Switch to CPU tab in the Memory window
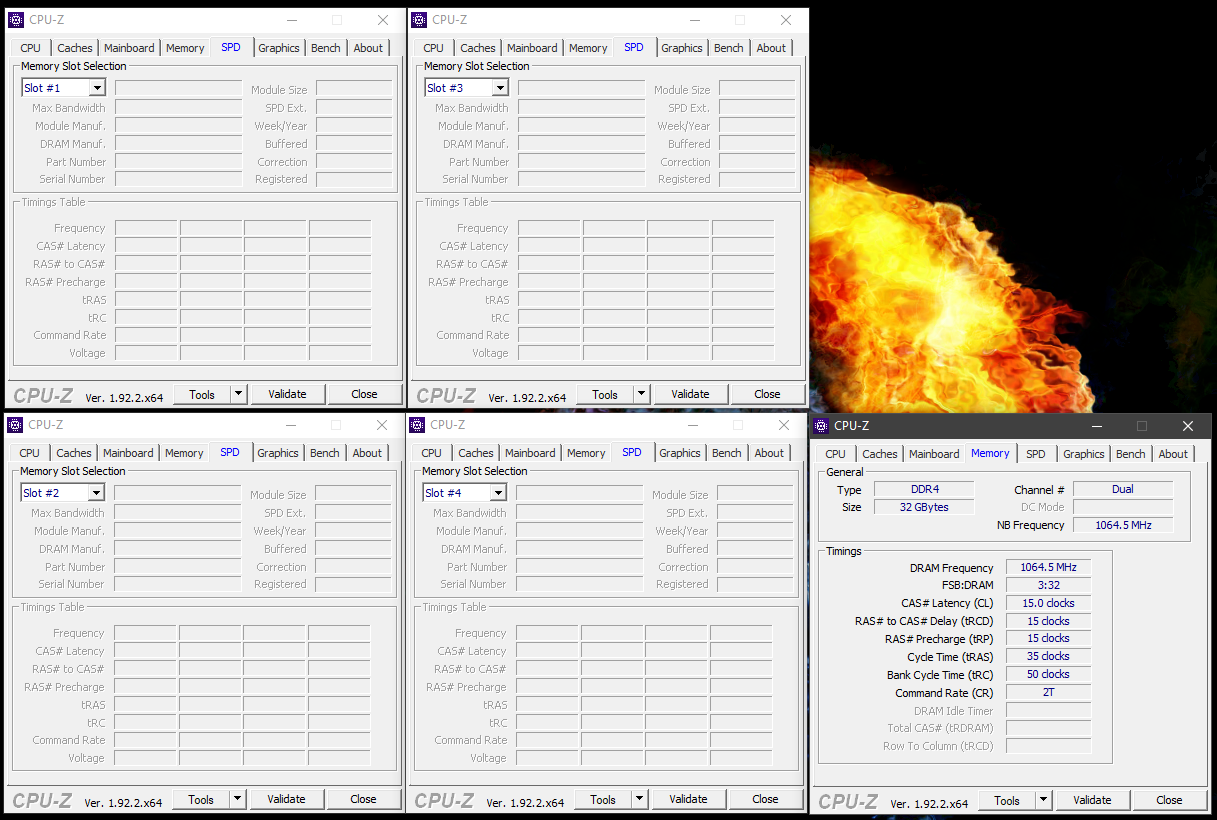This screenshot has width=1217, height=820. (835, 454)
